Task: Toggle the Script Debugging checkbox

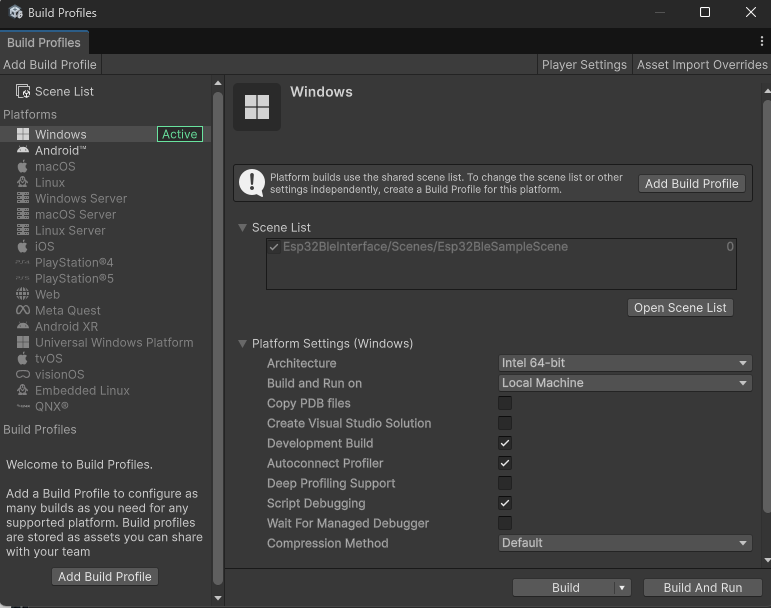Action: coord(505,503)
